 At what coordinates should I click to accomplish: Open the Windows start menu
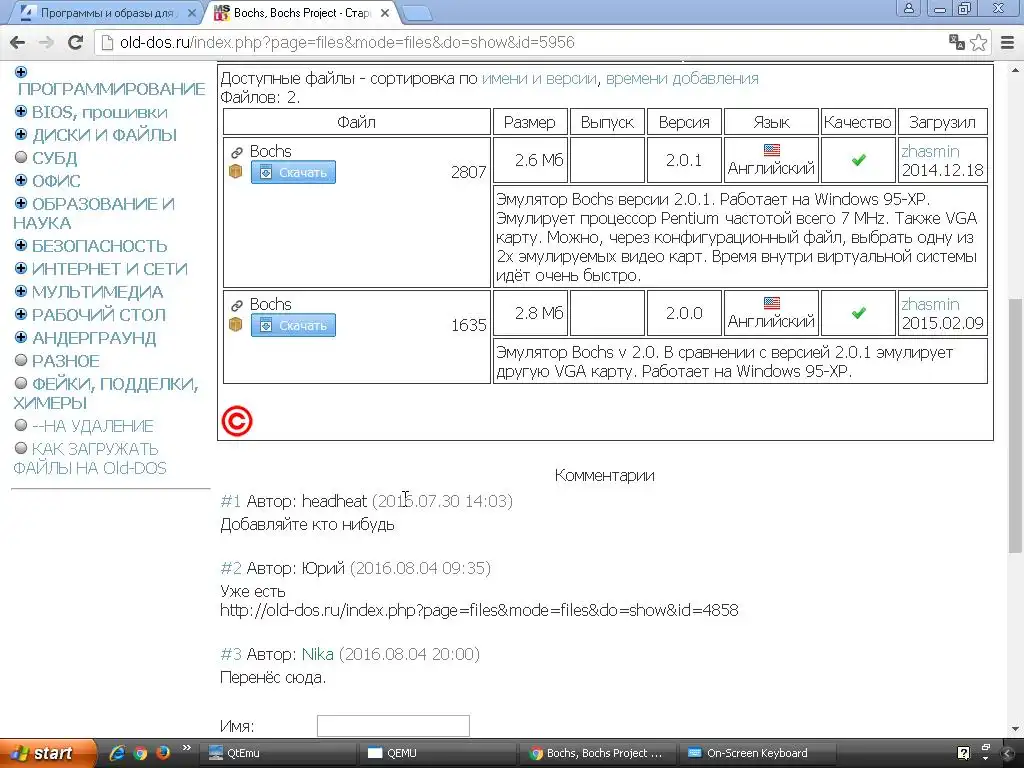[46, 753]
